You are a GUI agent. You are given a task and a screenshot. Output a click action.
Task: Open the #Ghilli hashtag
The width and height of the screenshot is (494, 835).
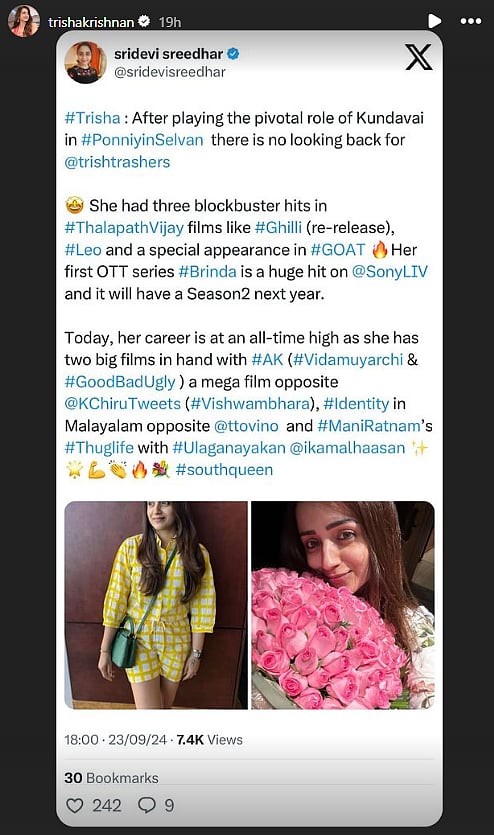coord(278,227)
